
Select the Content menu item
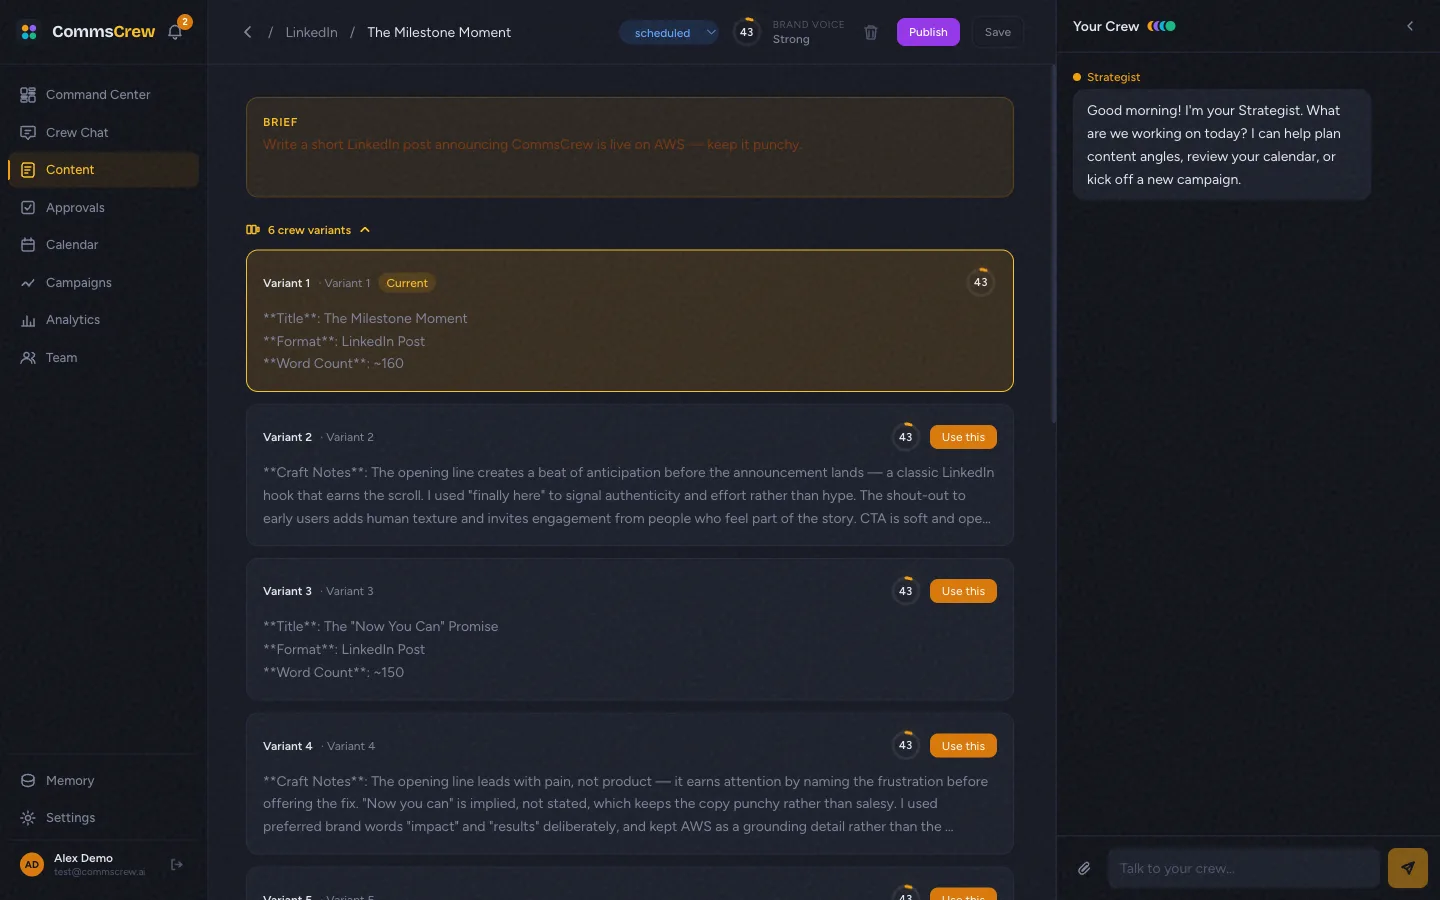pos(104,170)
